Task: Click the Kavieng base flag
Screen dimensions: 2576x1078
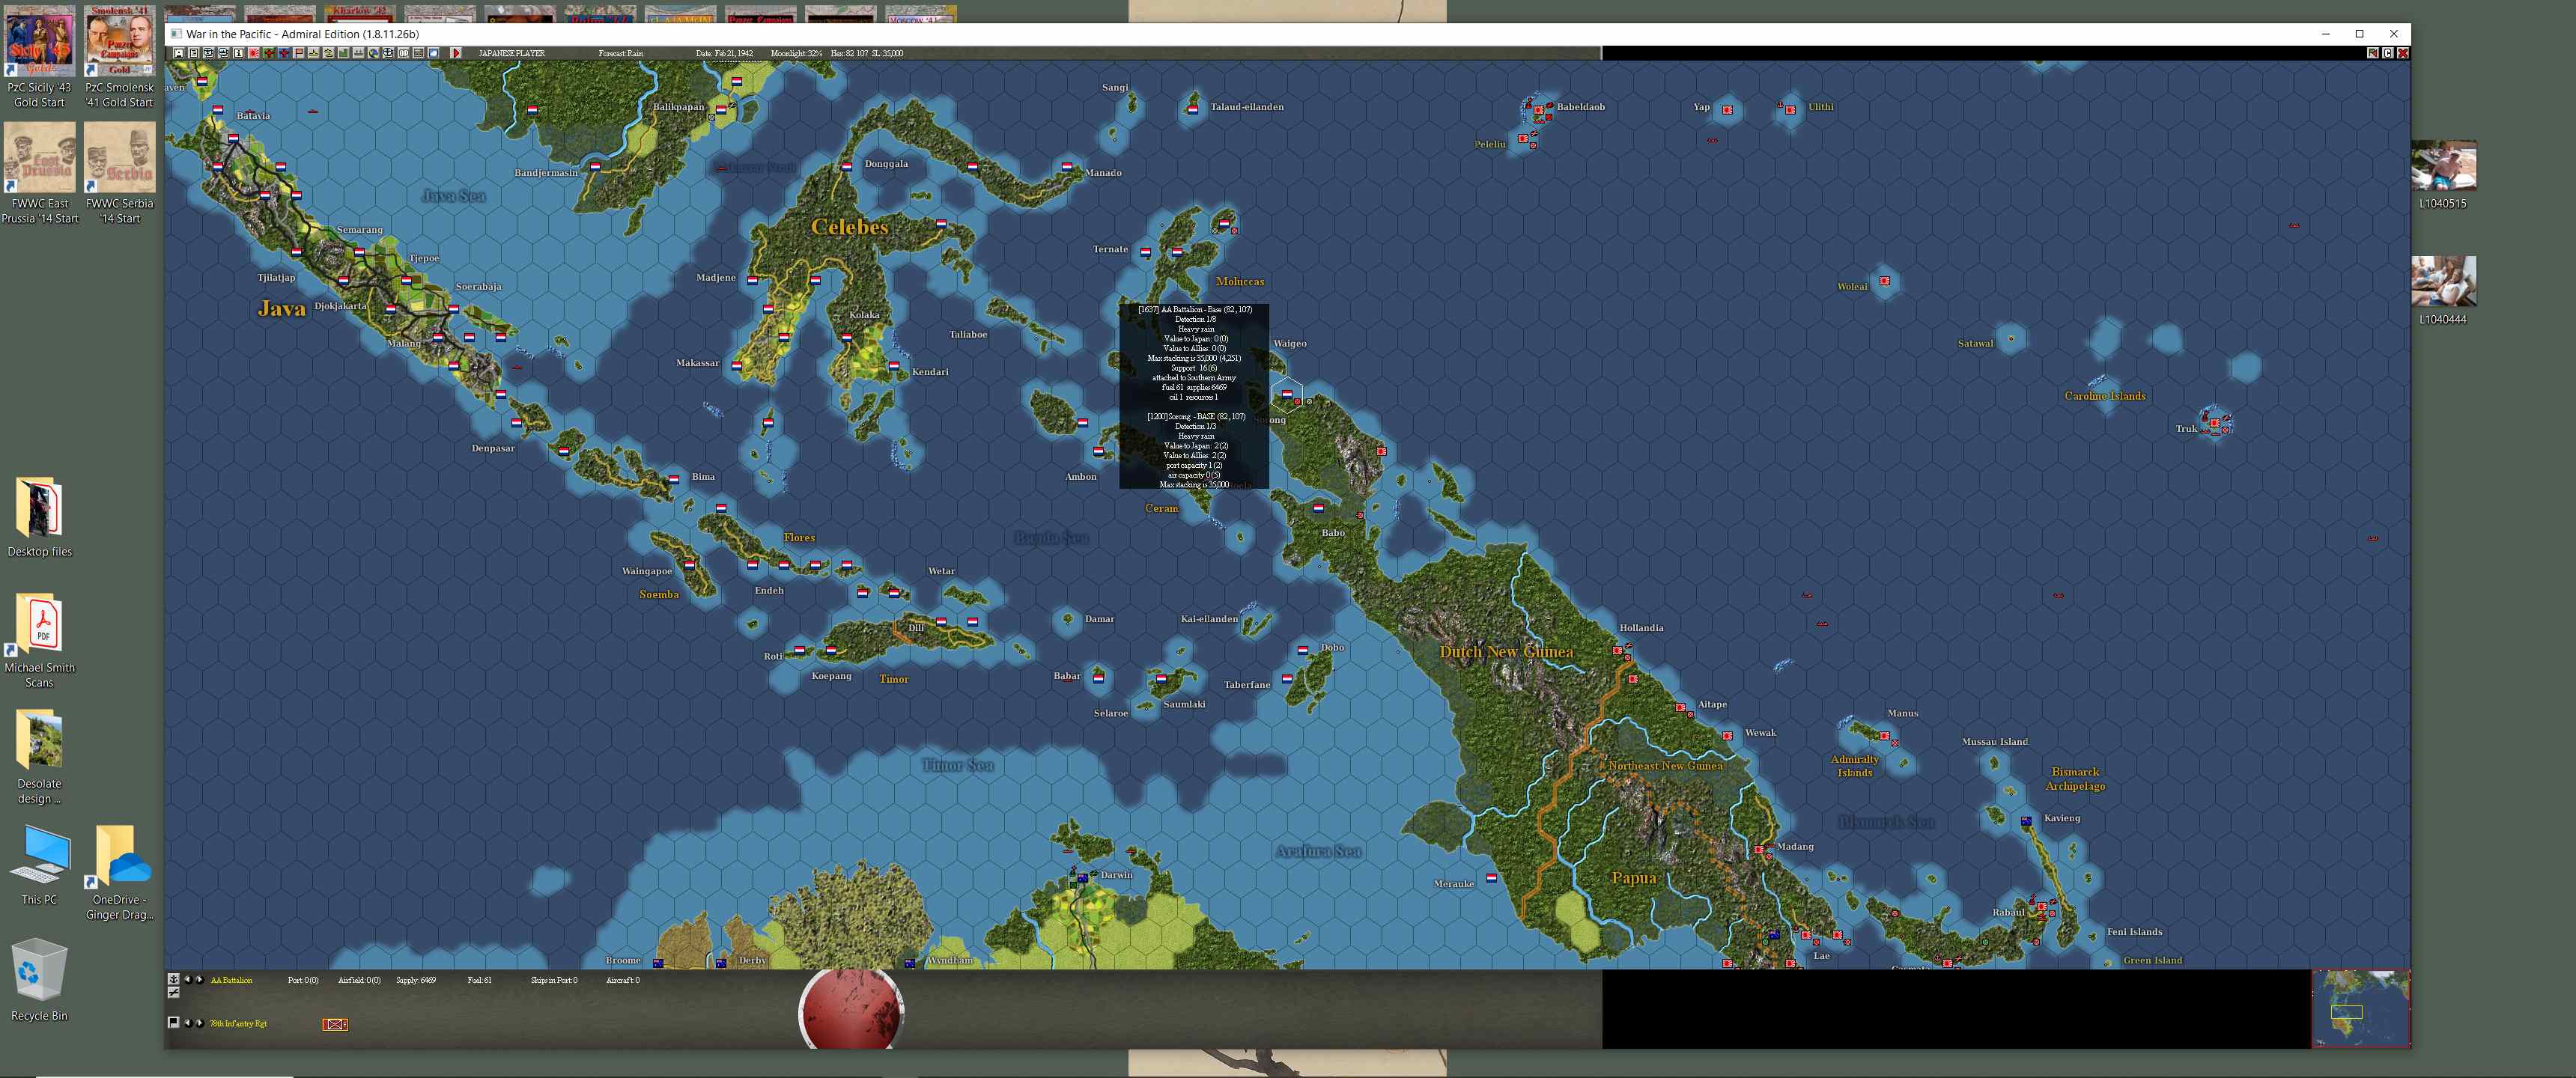Action: tap(2026, 821)
